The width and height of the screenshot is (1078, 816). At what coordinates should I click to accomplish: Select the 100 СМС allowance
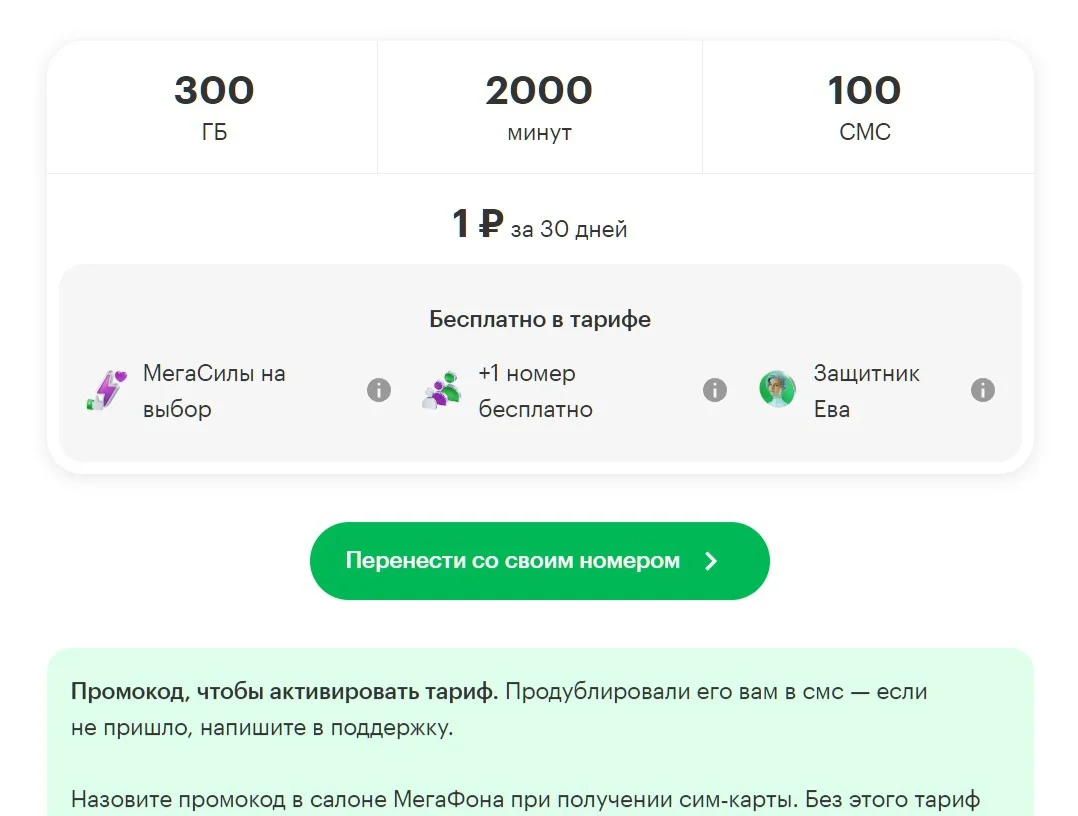tap(865, 107)
